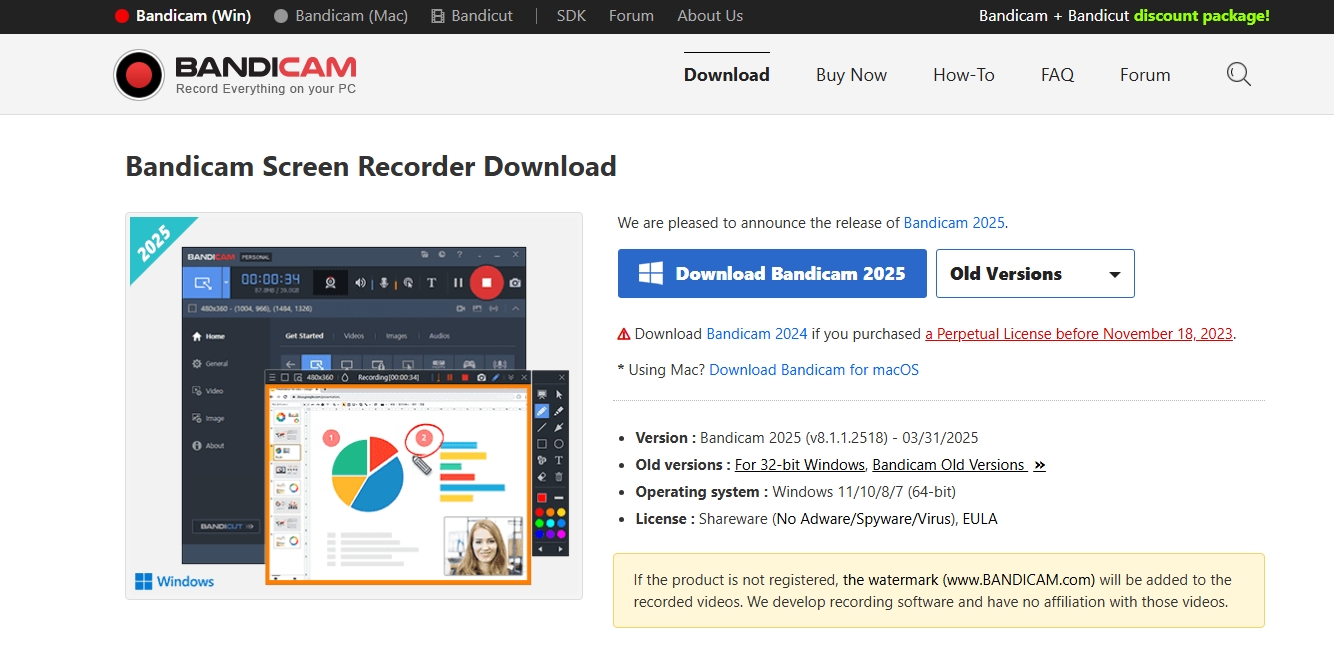Click the Bandicam product screenshot image
The height and width of the screenshot is (651, 1334).
(354, 406)
